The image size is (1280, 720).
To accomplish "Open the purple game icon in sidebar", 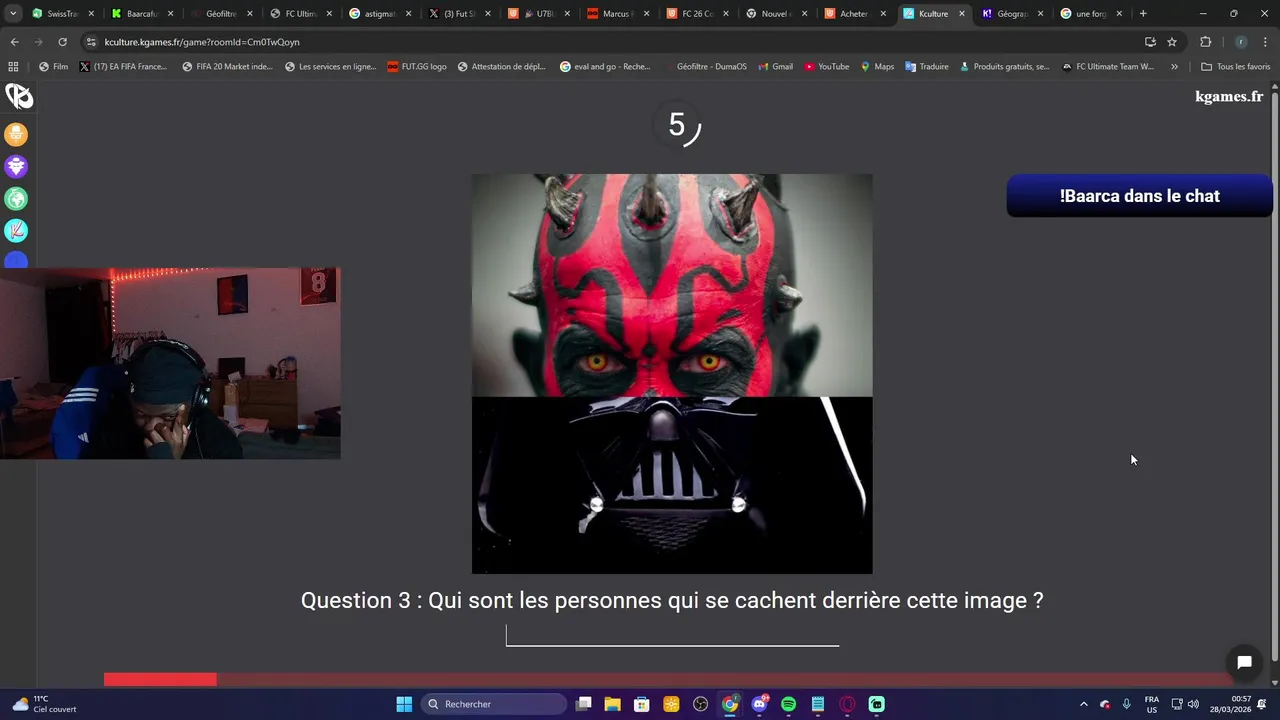I will 16,166.
